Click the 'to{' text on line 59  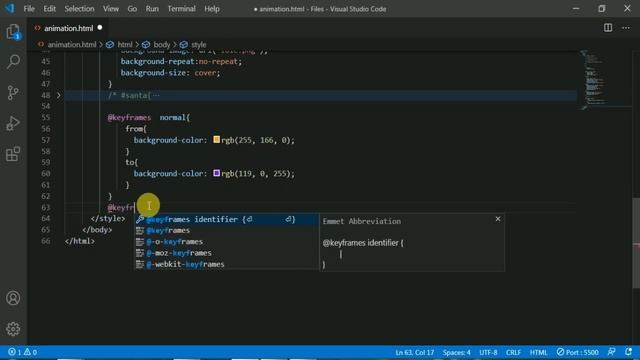[131, 162]
